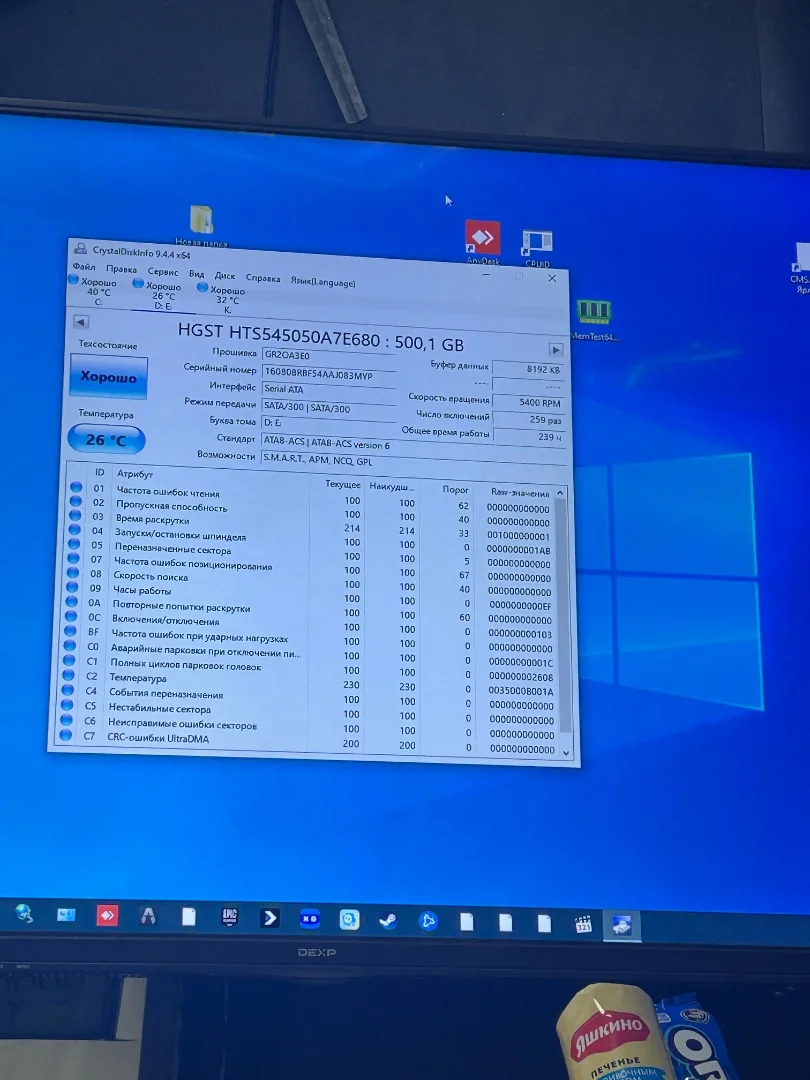Open the Сервис menu

(x=163, y=272)
